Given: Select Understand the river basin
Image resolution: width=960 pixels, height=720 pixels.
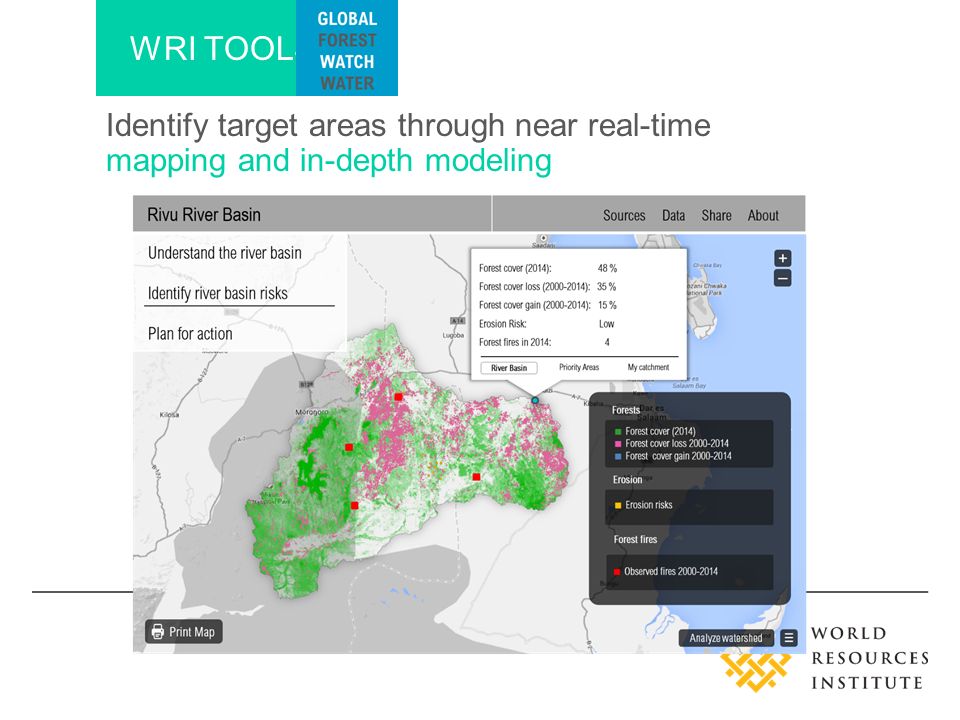Looking at the screenshot, I should (225, 253).
